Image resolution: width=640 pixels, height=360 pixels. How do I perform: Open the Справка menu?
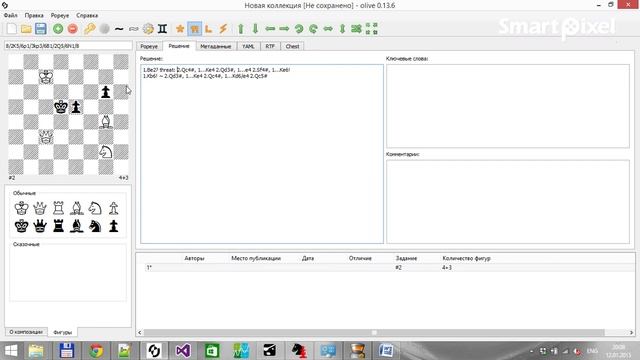click(x=87, y=15)
